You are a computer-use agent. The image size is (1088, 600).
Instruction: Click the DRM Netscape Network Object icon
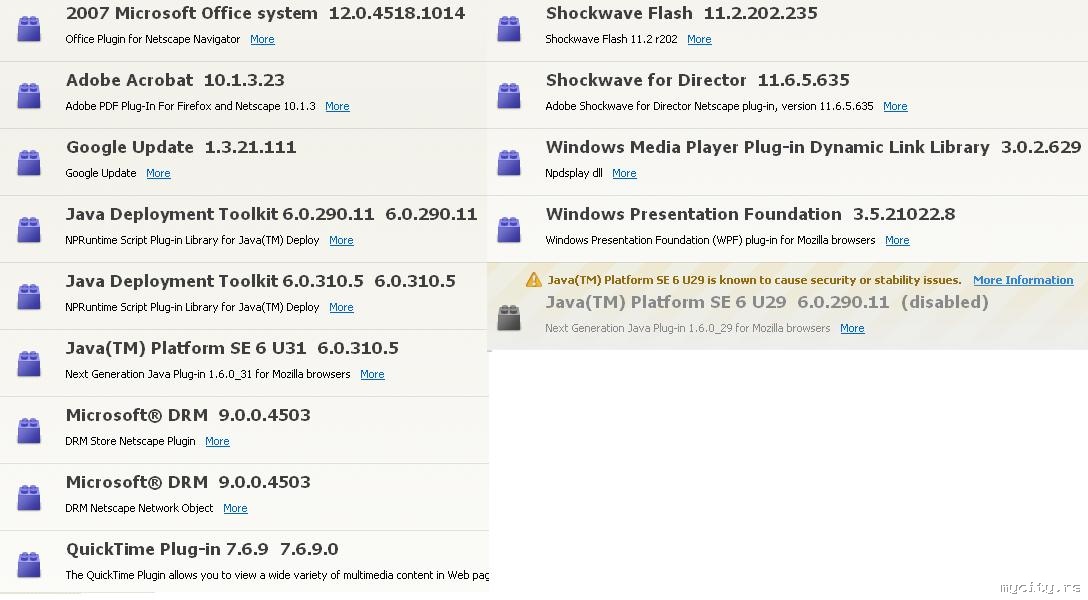click(x=28, y=497)
